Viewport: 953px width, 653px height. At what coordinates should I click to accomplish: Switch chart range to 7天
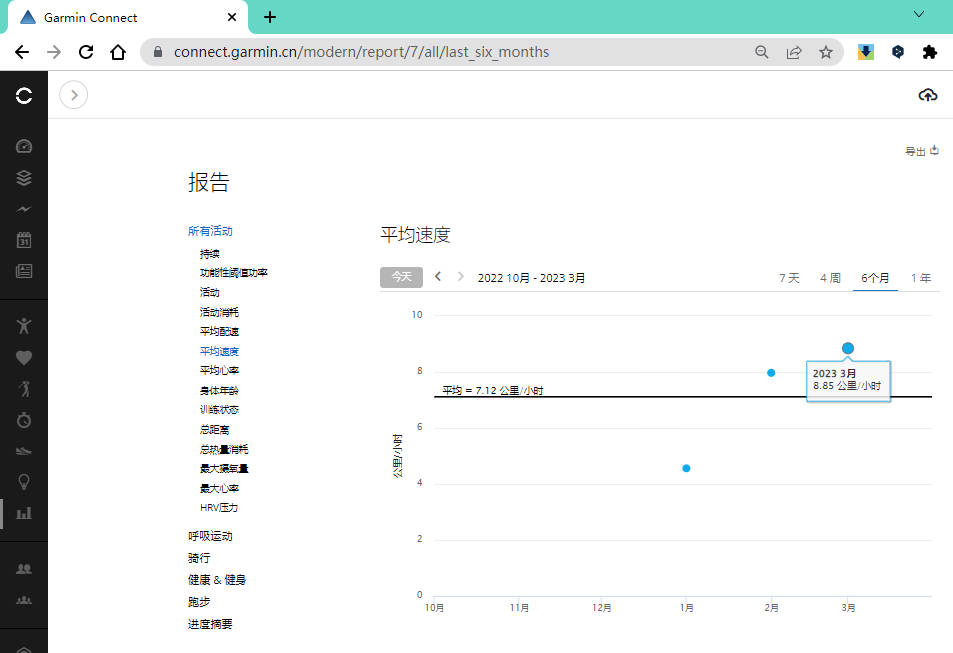point(790,278)
